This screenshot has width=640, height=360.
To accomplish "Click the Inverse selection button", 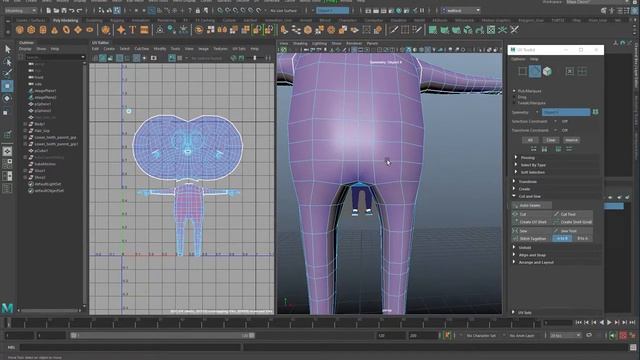I will (x=571, y=140).
